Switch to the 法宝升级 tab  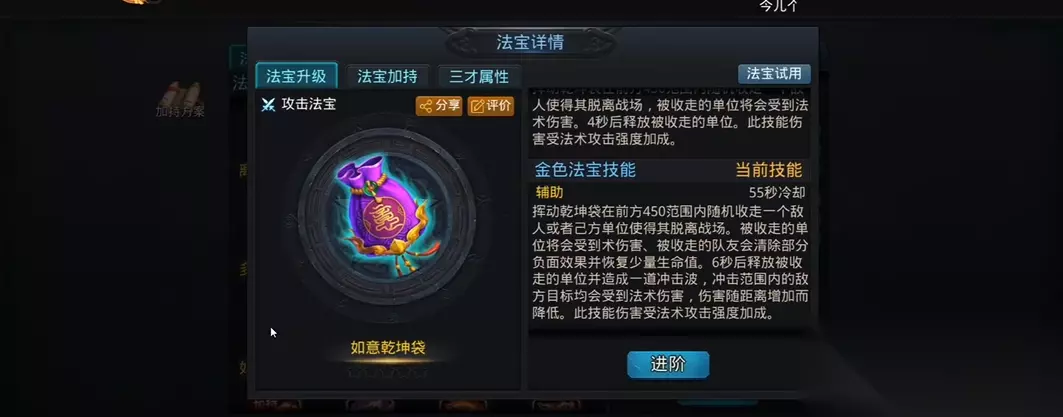point(296,76)
